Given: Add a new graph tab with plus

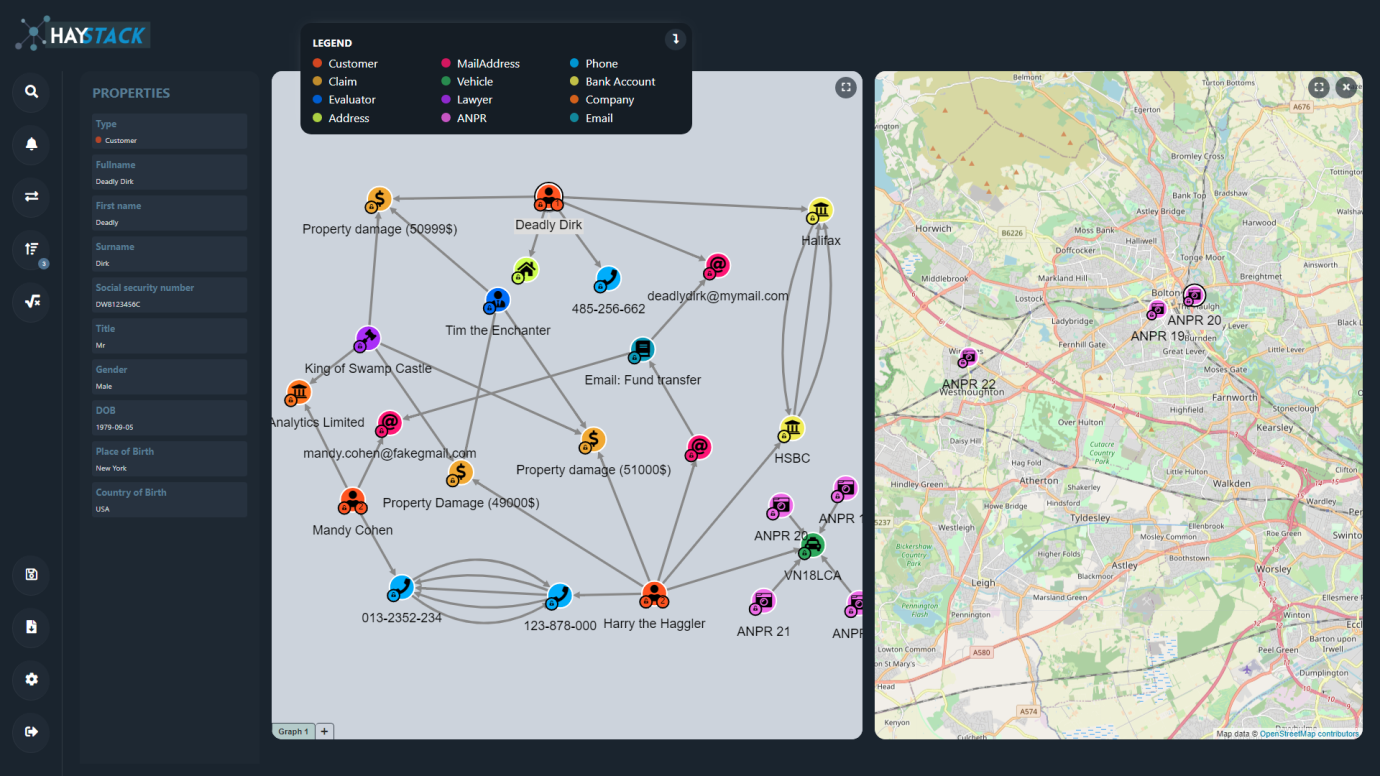Looking at the screenshot, I should (325, 731).
